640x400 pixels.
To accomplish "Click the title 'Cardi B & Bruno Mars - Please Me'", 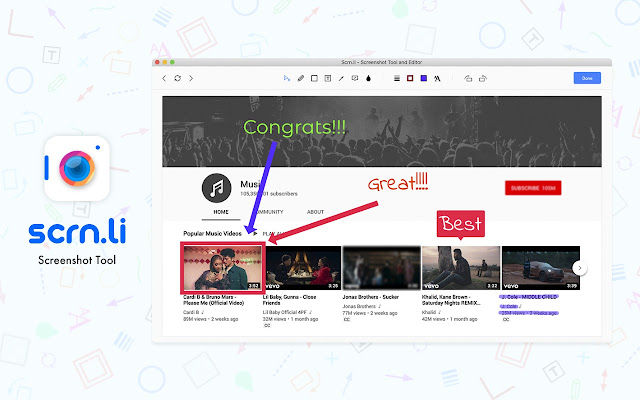I will pos(213,300).
